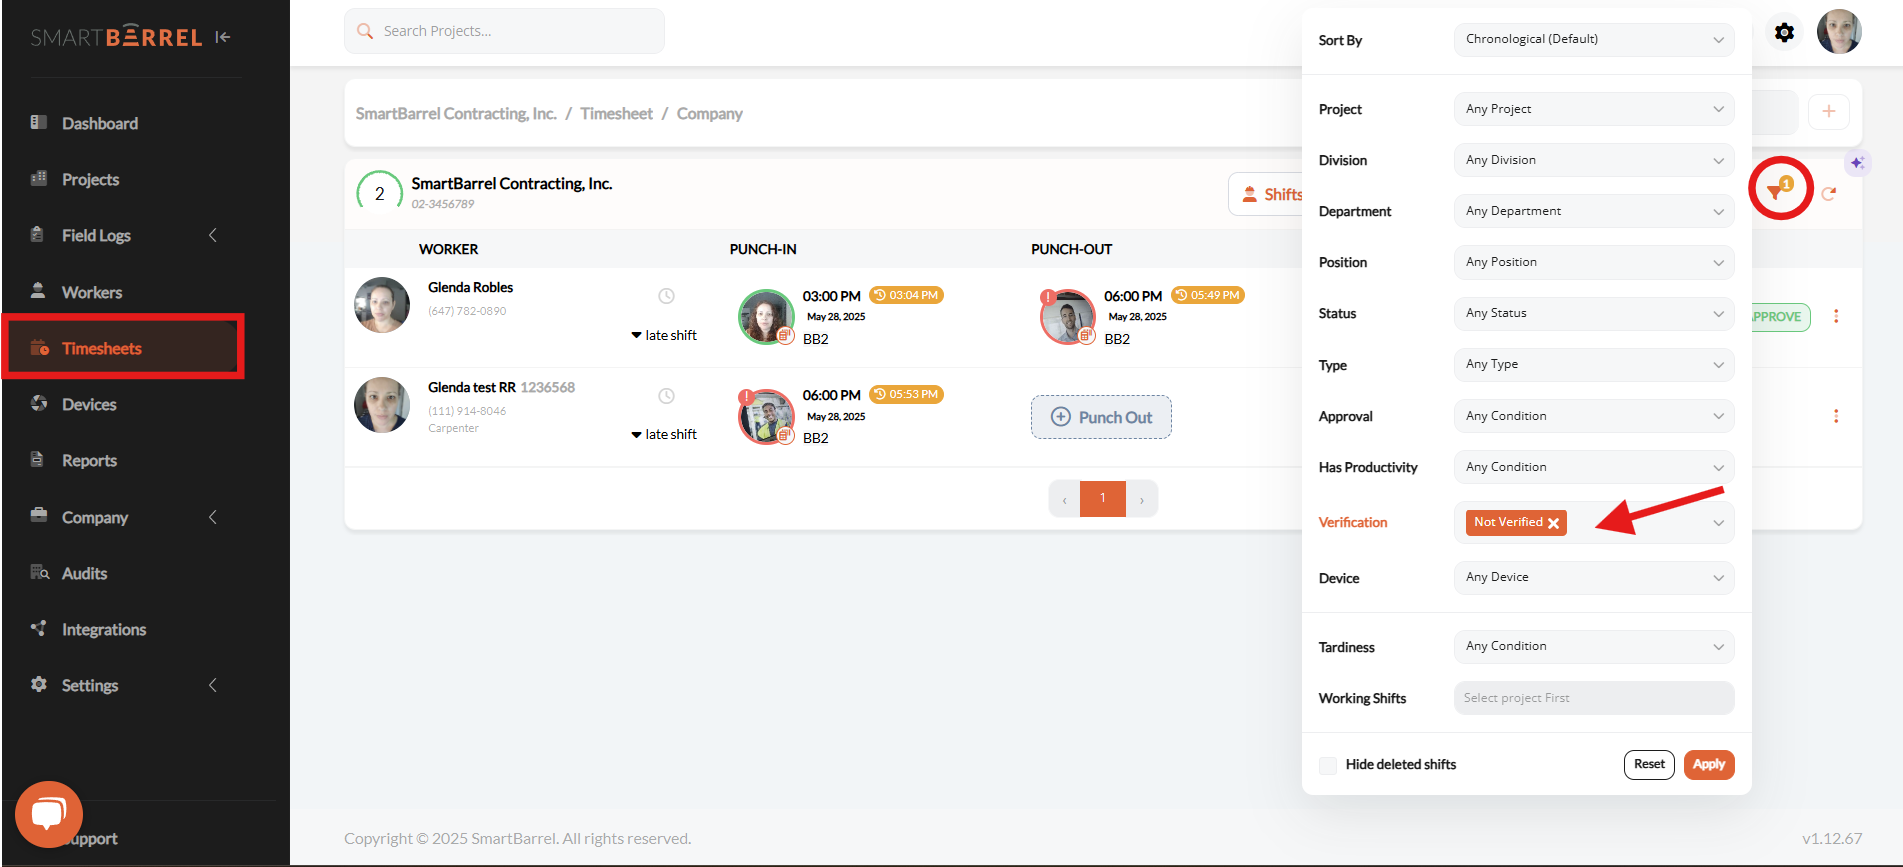The image size is (1903, 867).
Task: Check Hide deleted shifts
Action: pos(1328,765)
